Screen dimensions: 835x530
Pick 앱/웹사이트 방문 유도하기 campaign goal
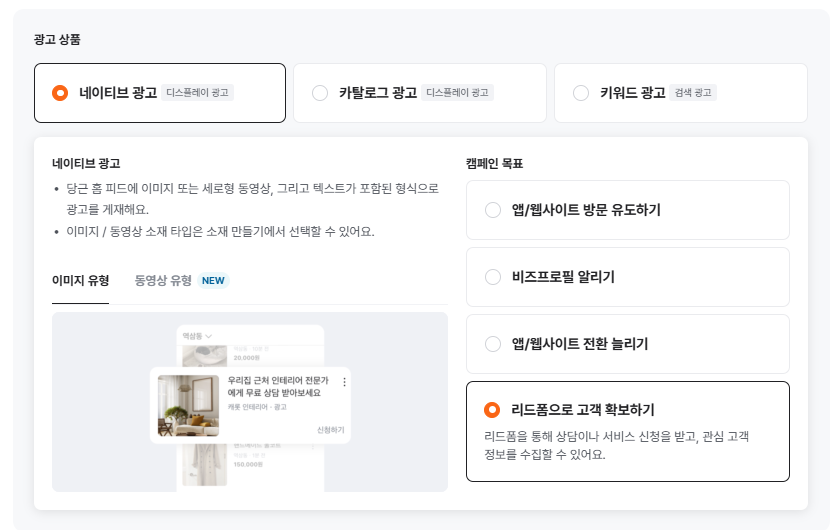point(492,210)
